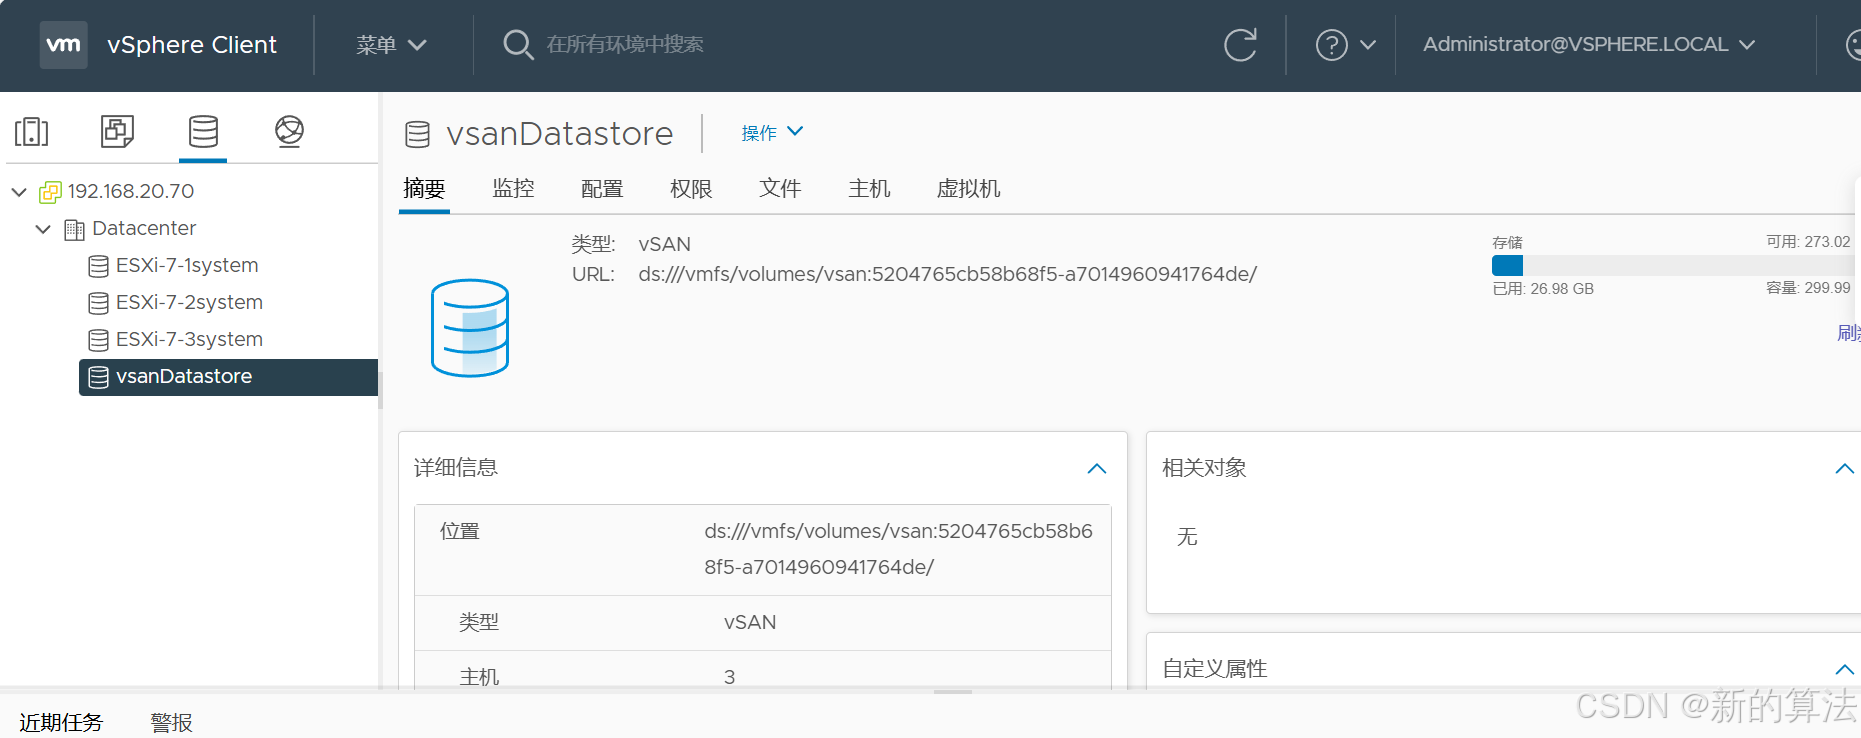Screen dimensions: 1861x738
Task: Click the refresh icon in top bar
Action: (x=1240, y=45)
